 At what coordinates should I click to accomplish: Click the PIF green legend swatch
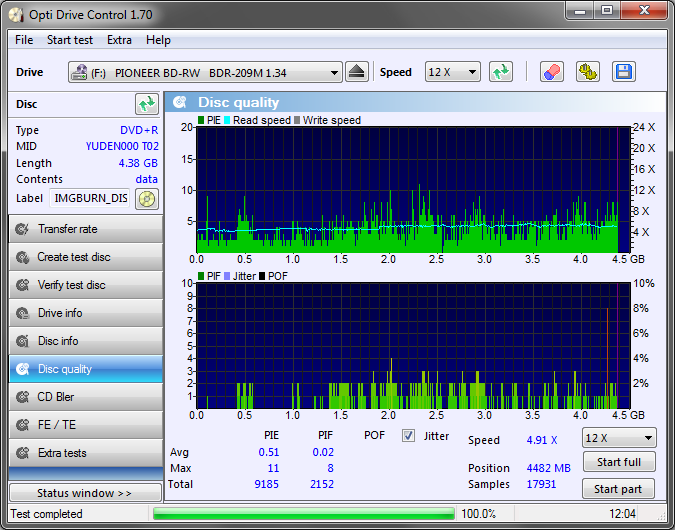[x=201, y=276]
